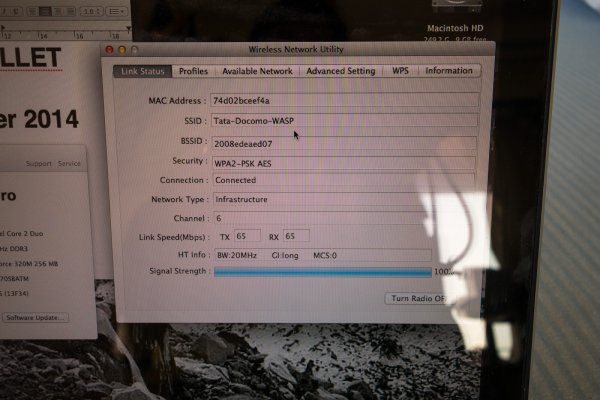Click the left indent marker on ruler
The image size is (600, 400).
click(x=3, y=29)
